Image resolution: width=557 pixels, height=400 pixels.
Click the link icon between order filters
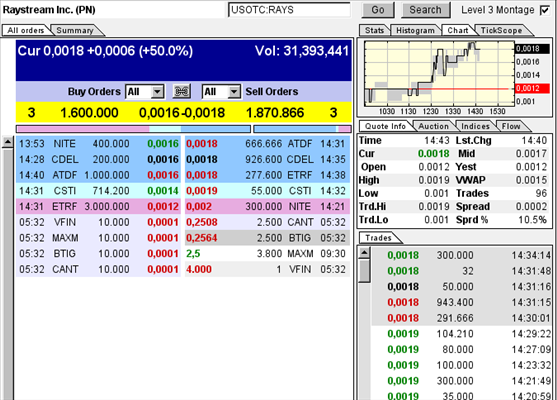pyautogui.click(x=182, y=92)
